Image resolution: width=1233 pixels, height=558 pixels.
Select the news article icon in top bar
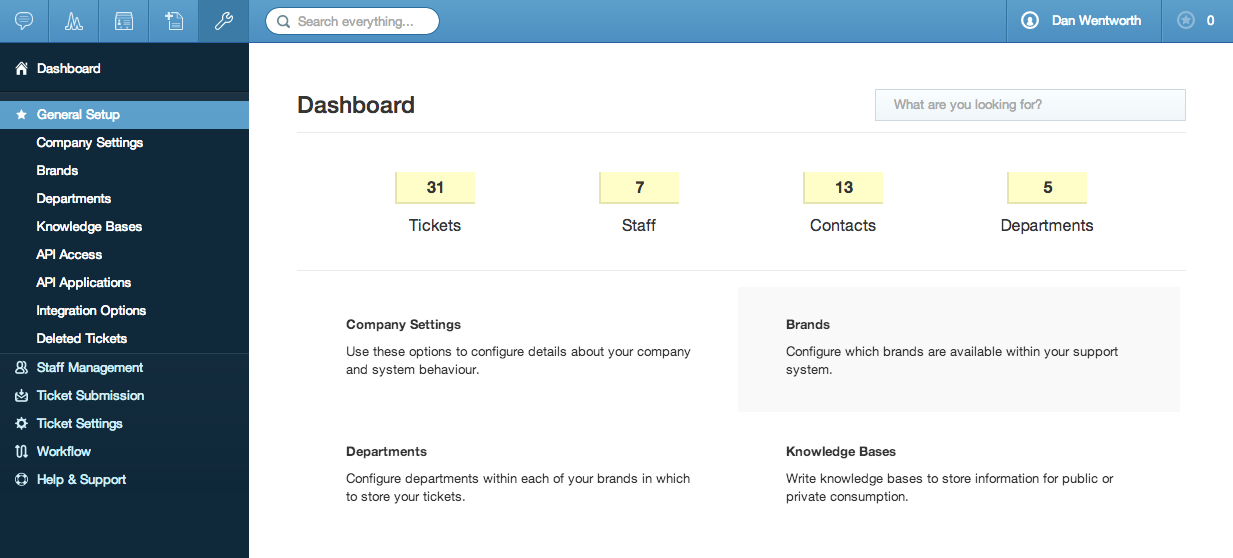tap(124, 21)
